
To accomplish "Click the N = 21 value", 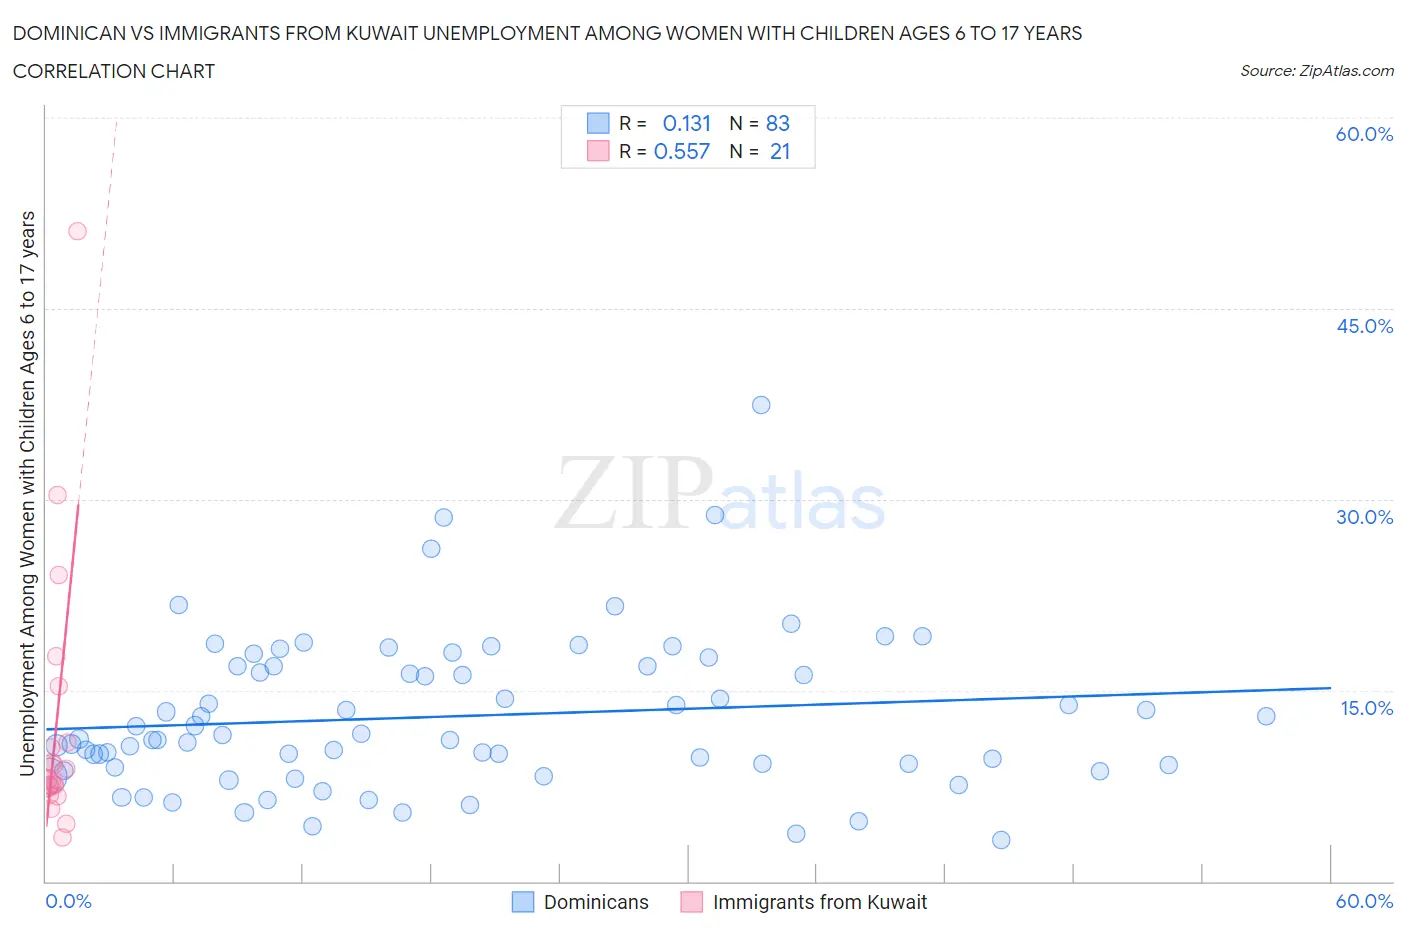I will coord(760,151).
